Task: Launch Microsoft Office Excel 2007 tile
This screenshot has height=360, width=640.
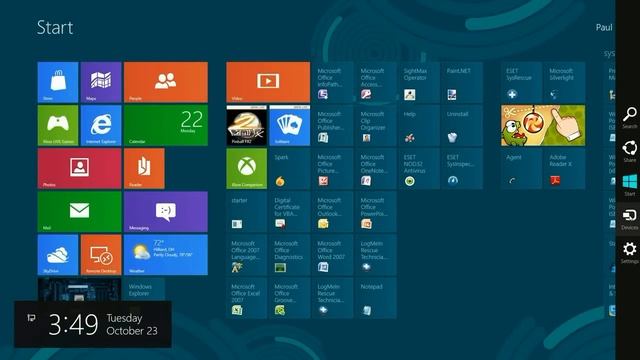Action: (247, 298)
